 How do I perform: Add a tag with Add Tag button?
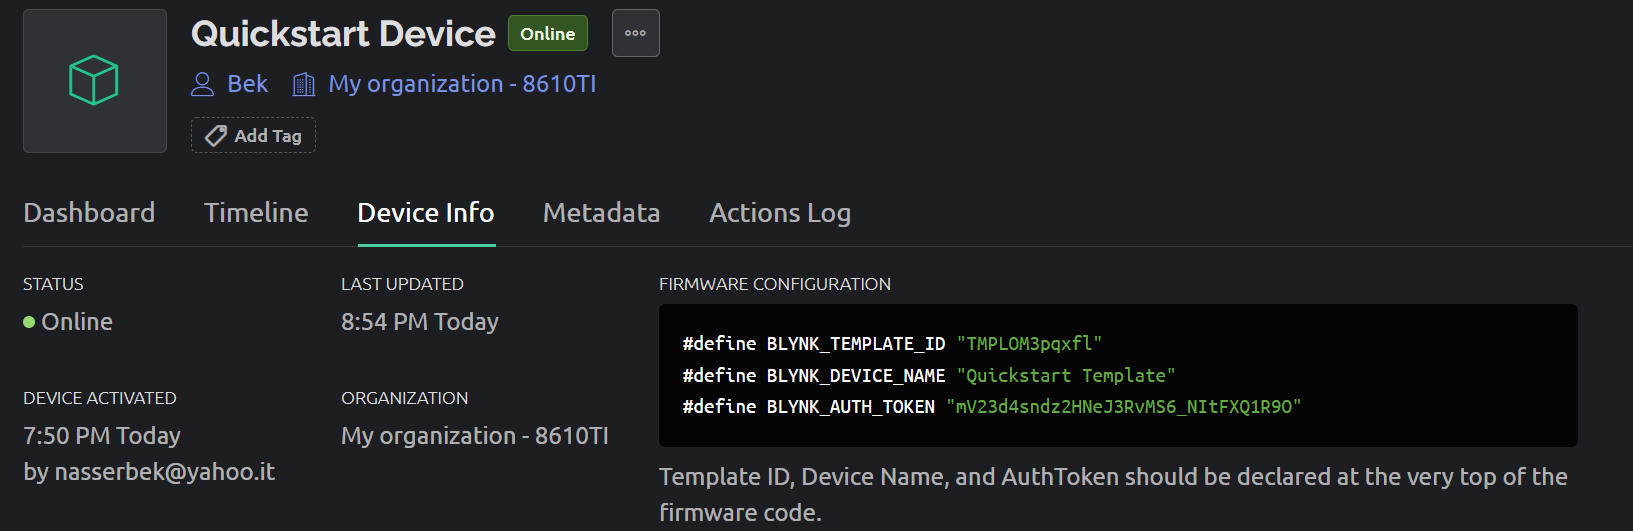coord(253,135)
